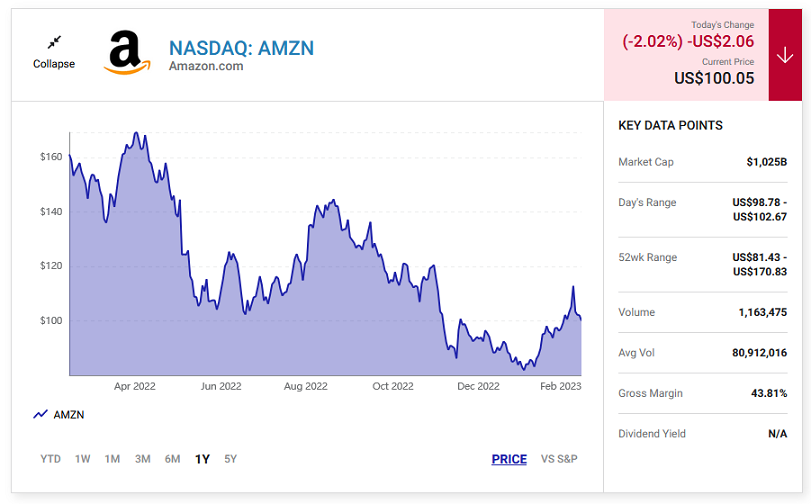Switch chart to 1M range
Image resolution: width=811 pixels, height=504 pixels.
pyautogui.click(x=112, y=459)
